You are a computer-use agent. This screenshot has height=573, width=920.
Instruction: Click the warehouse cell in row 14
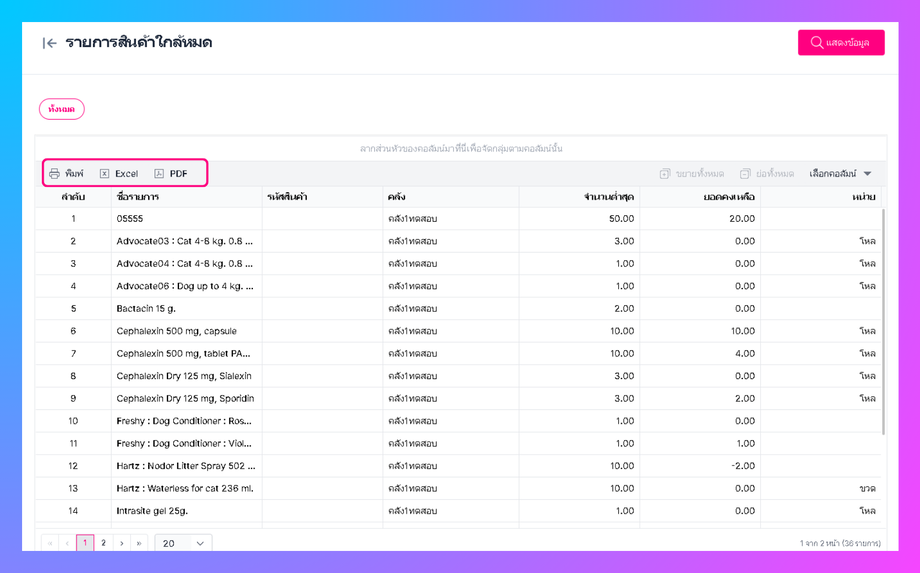point(451,511)
